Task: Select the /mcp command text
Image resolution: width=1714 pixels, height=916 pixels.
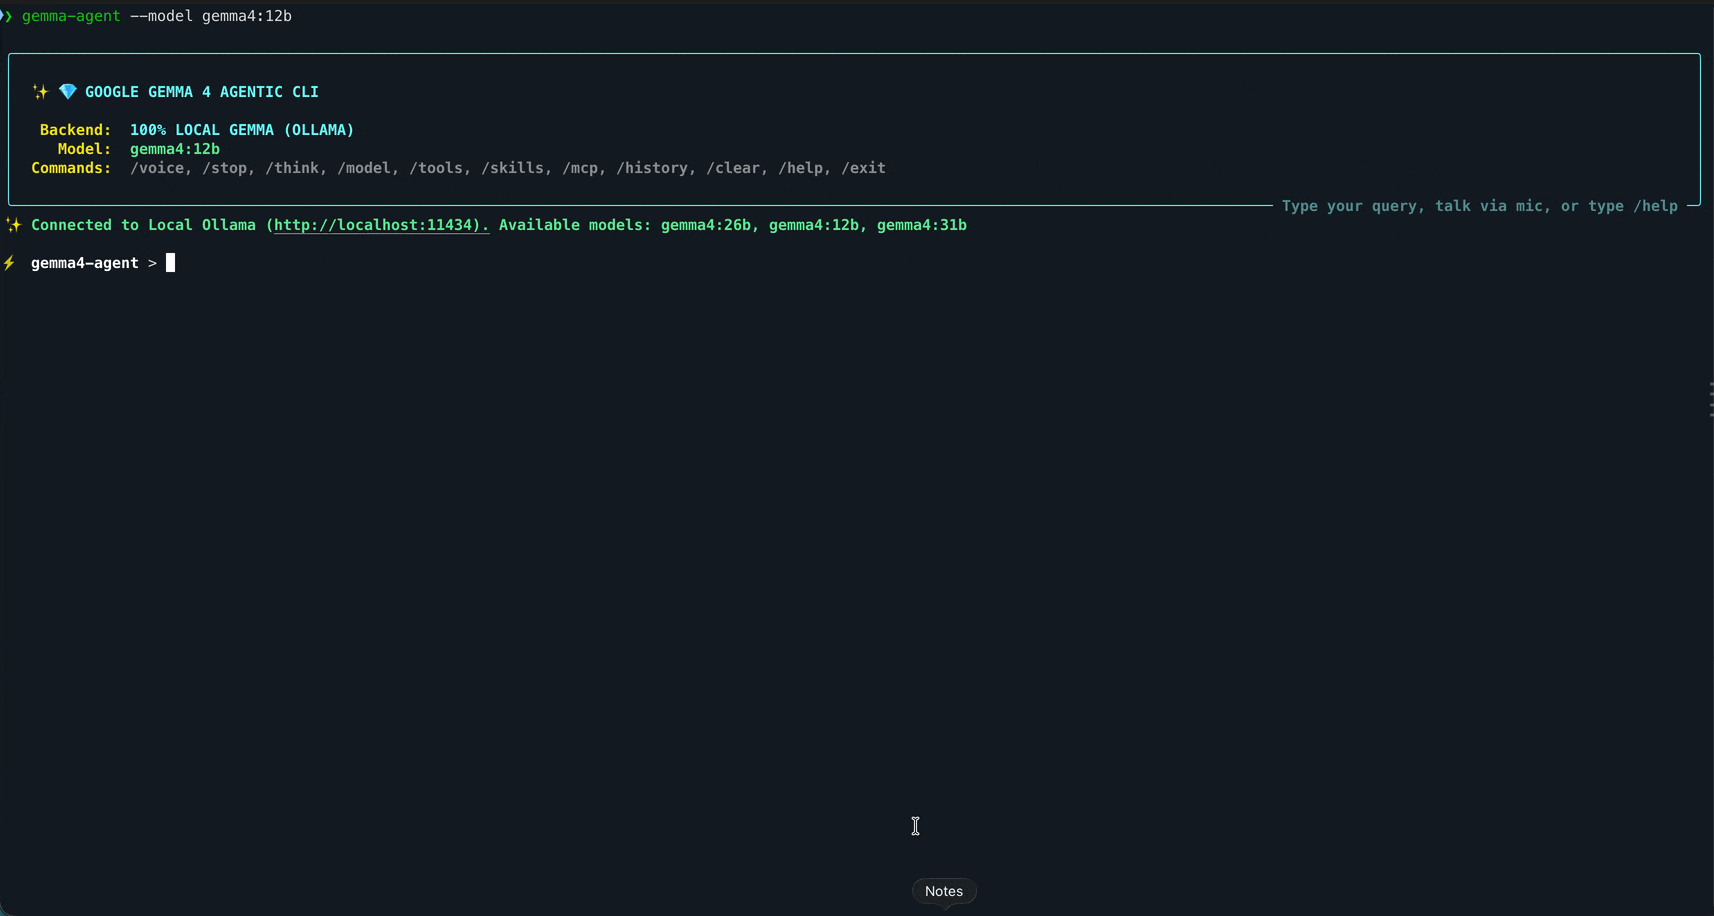Action: click(580, 168)
